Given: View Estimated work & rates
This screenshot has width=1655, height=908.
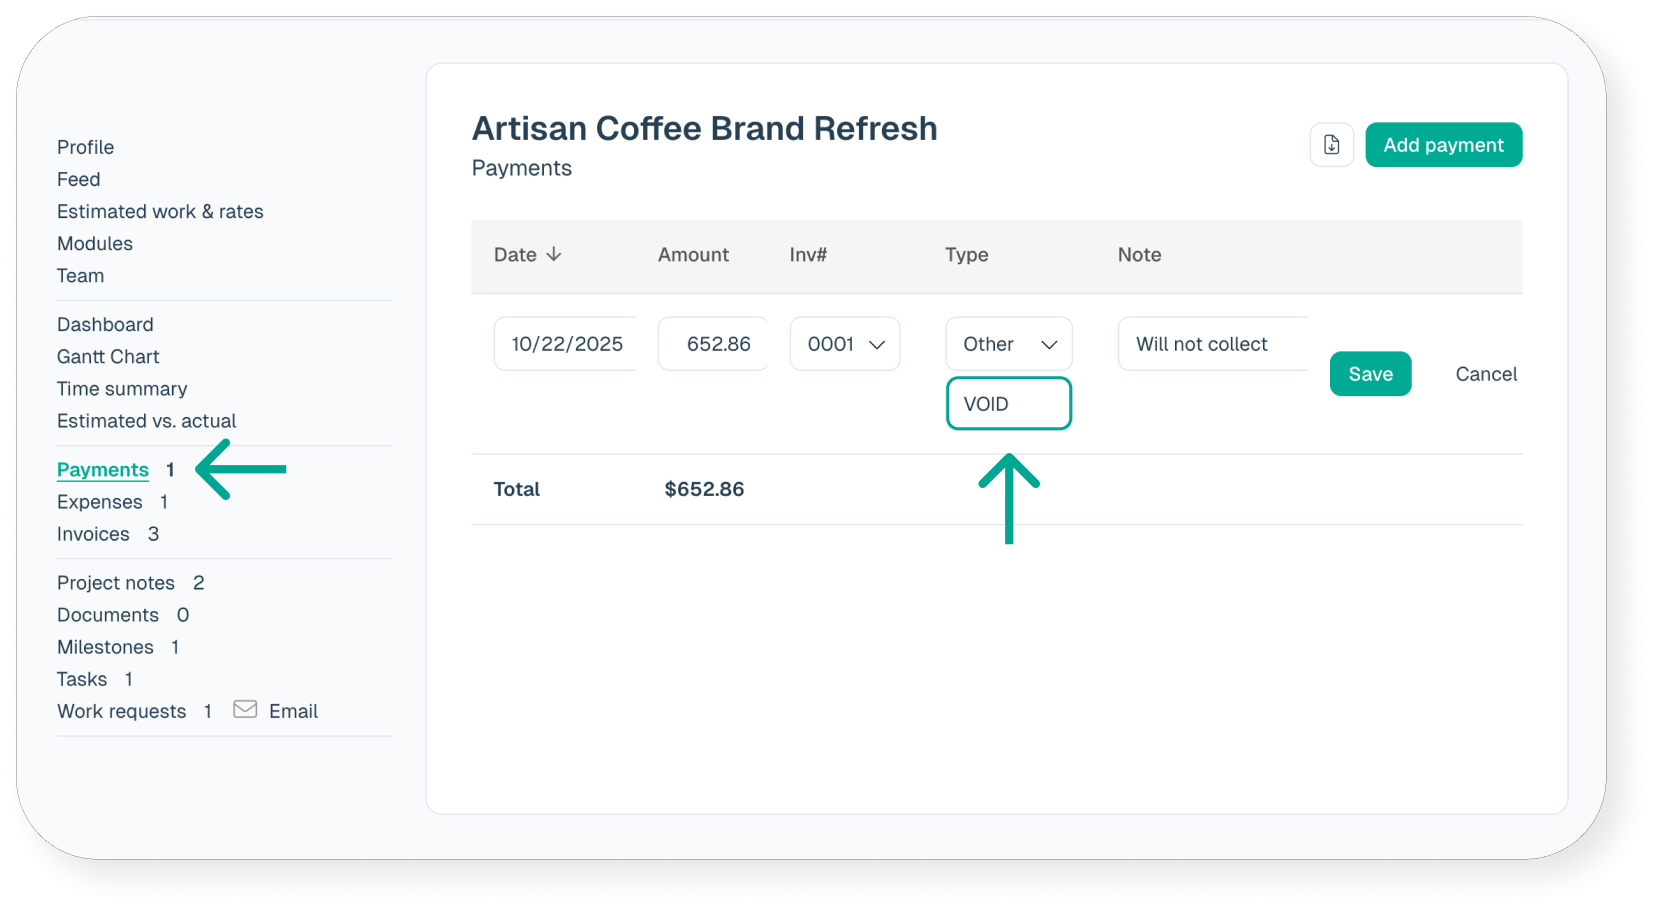Looking at the screenshot, I should (x=160, y=212).
